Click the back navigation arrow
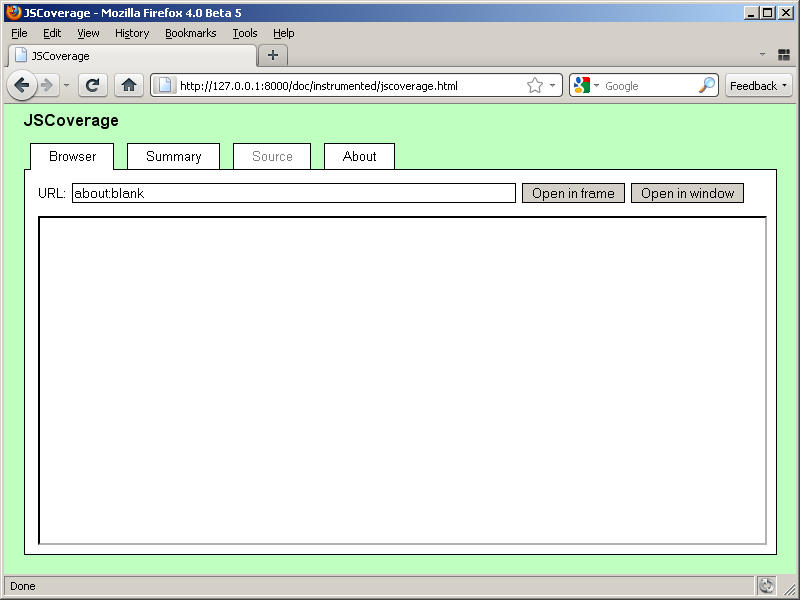 point(21,85)
